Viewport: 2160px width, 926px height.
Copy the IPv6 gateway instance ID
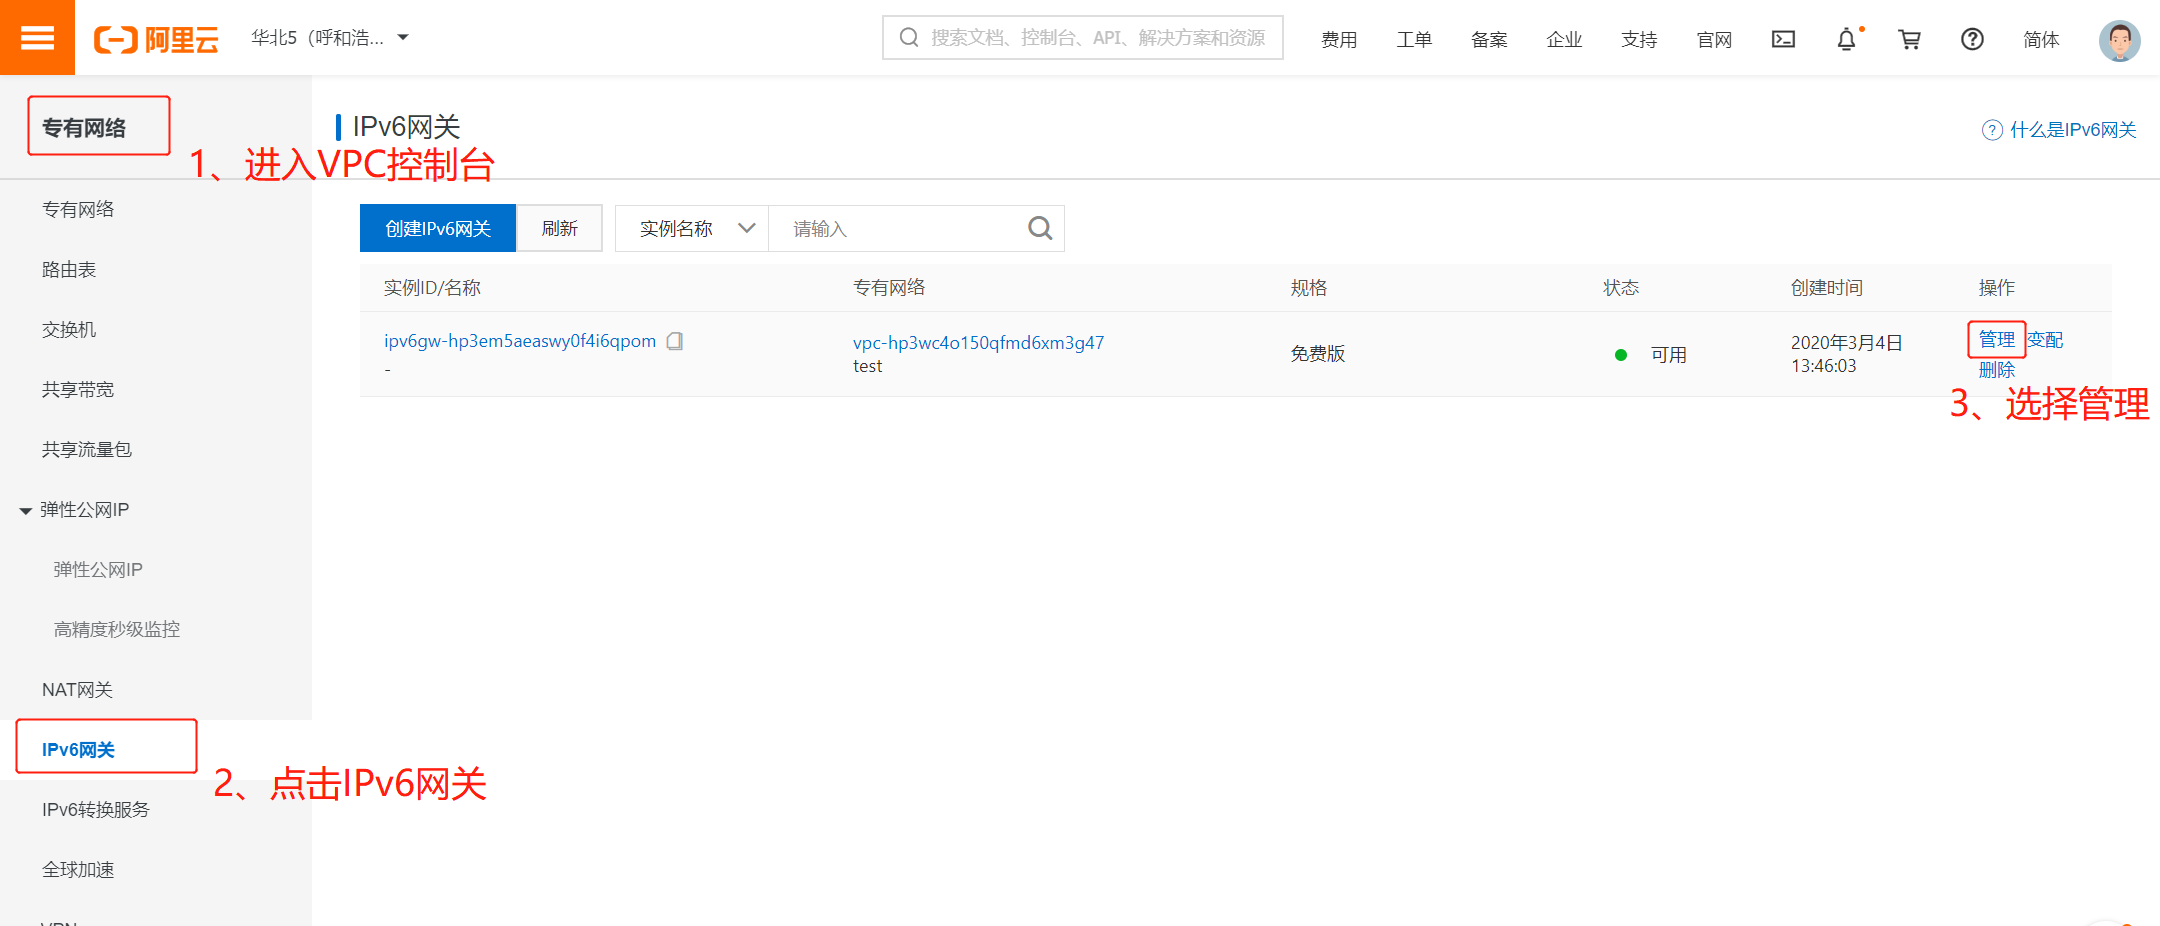tap(675, 341)
